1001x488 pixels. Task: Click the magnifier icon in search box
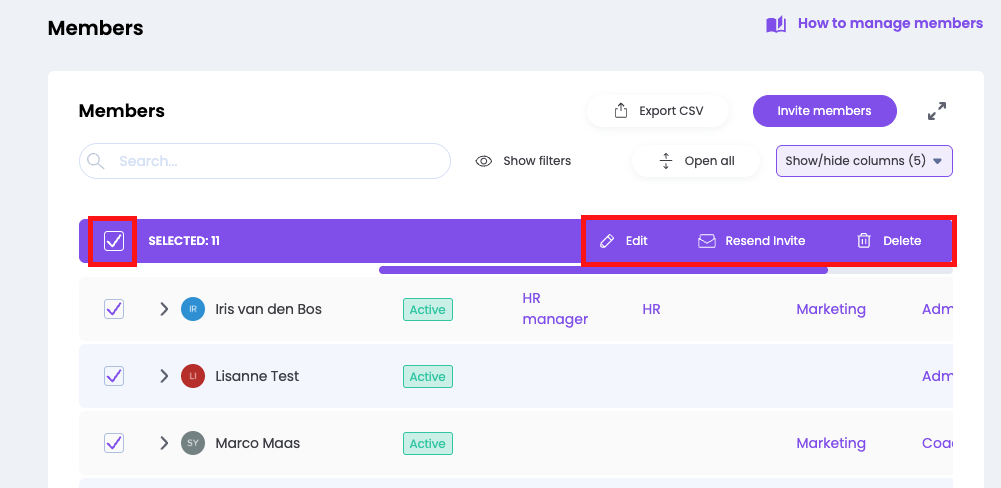click(96, 161)
